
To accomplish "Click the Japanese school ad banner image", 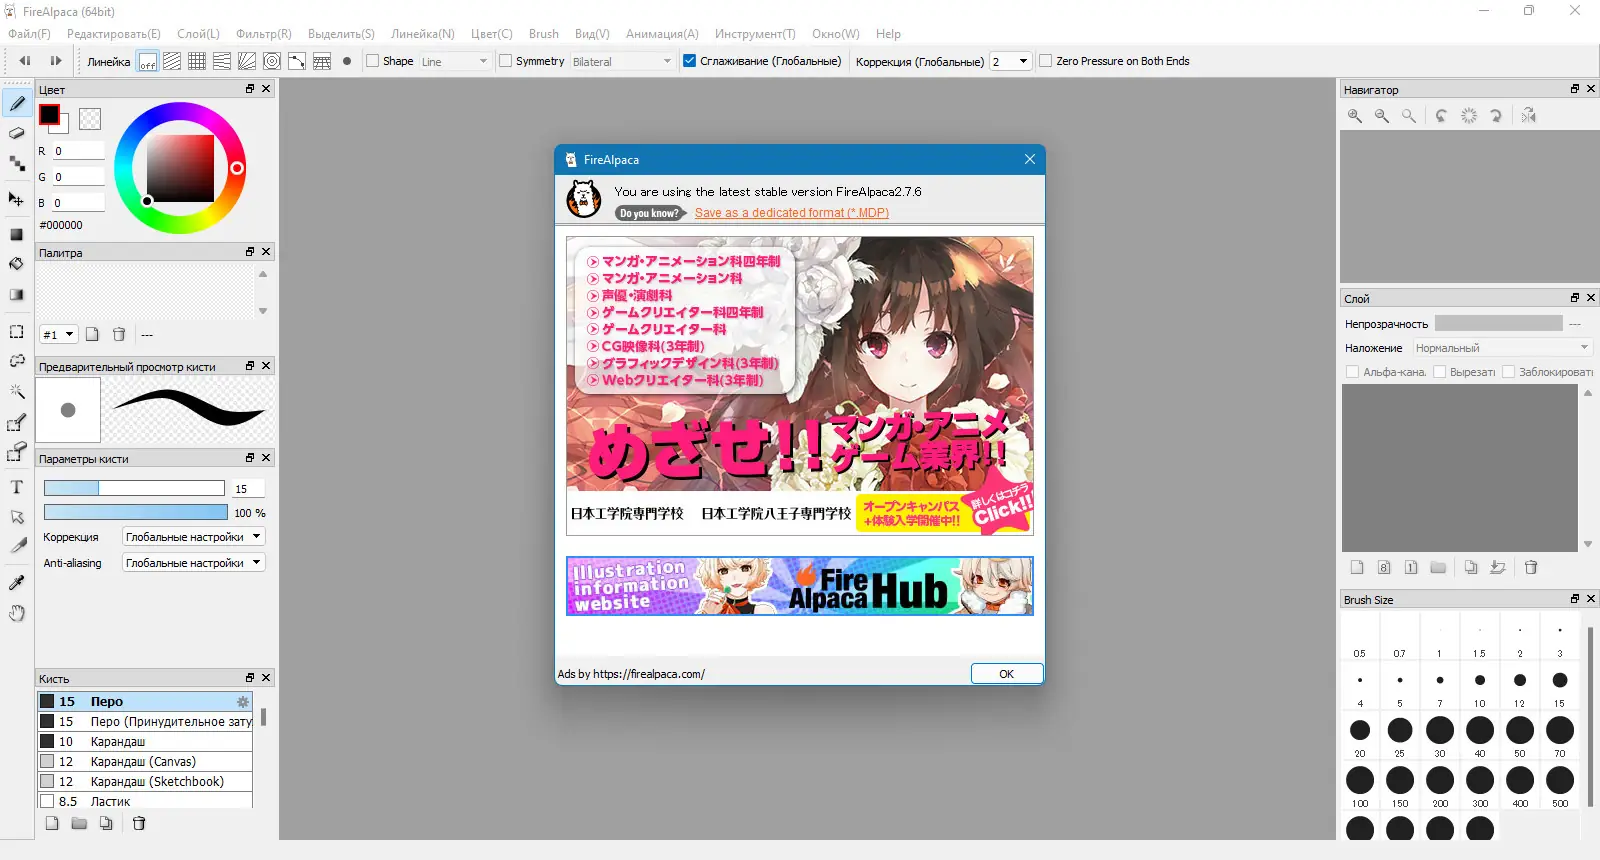I will 800,386.
